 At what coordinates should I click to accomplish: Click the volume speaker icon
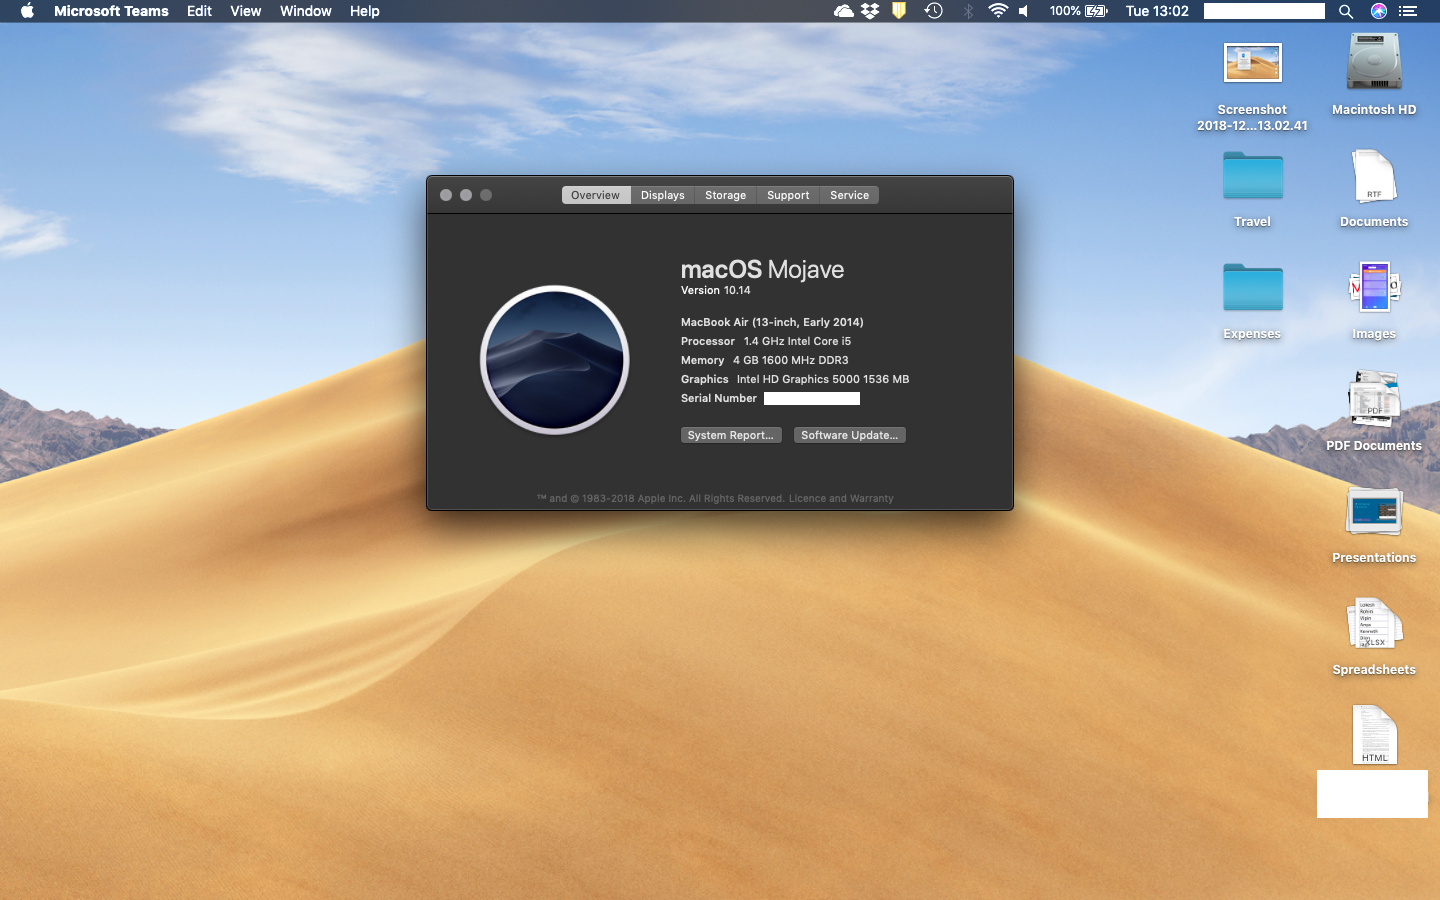pyautogui.click(x=1024, y=11)
